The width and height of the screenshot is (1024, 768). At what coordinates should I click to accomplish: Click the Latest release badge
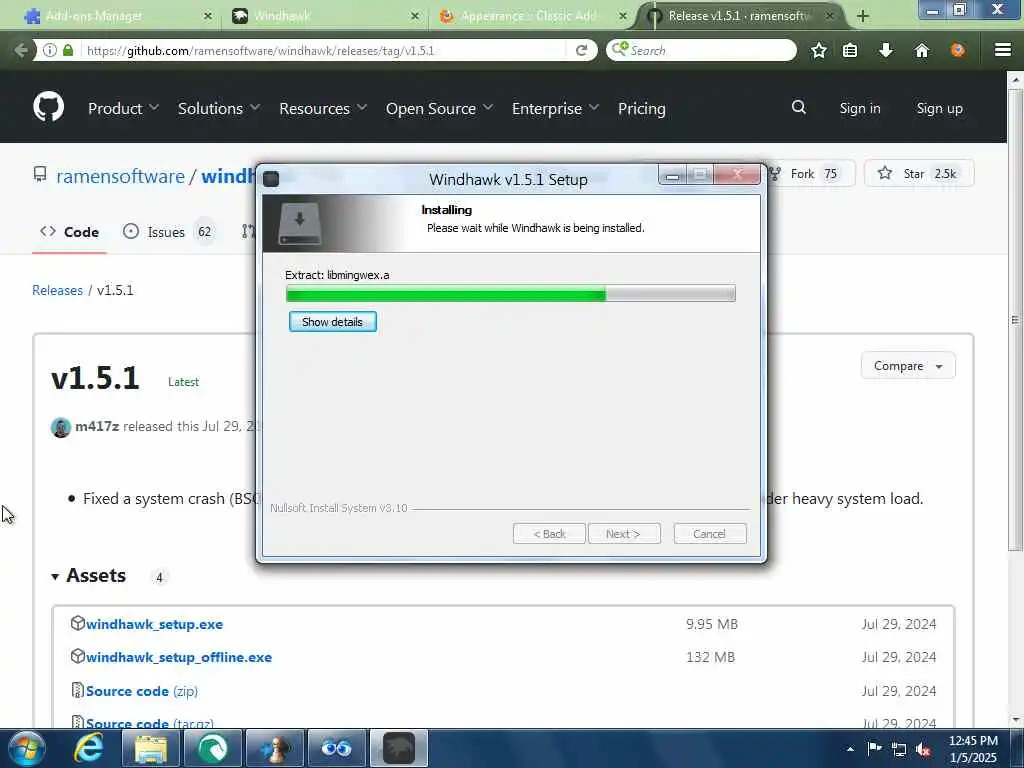(183, 382)
